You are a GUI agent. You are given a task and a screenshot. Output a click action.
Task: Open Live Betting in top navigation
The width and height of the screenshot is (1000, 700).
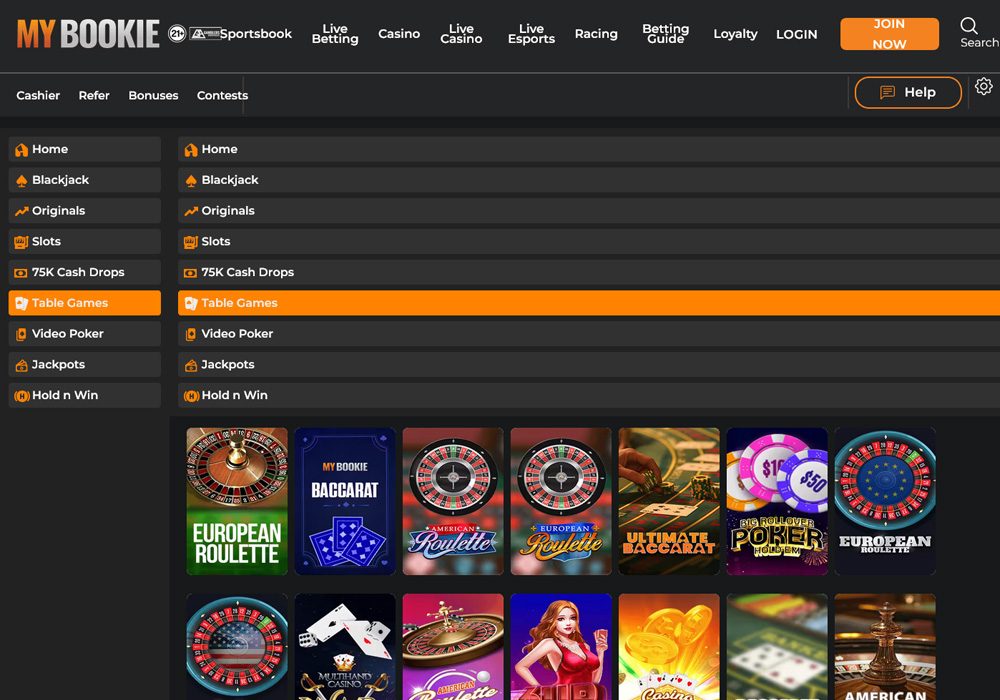click(335, 34)
